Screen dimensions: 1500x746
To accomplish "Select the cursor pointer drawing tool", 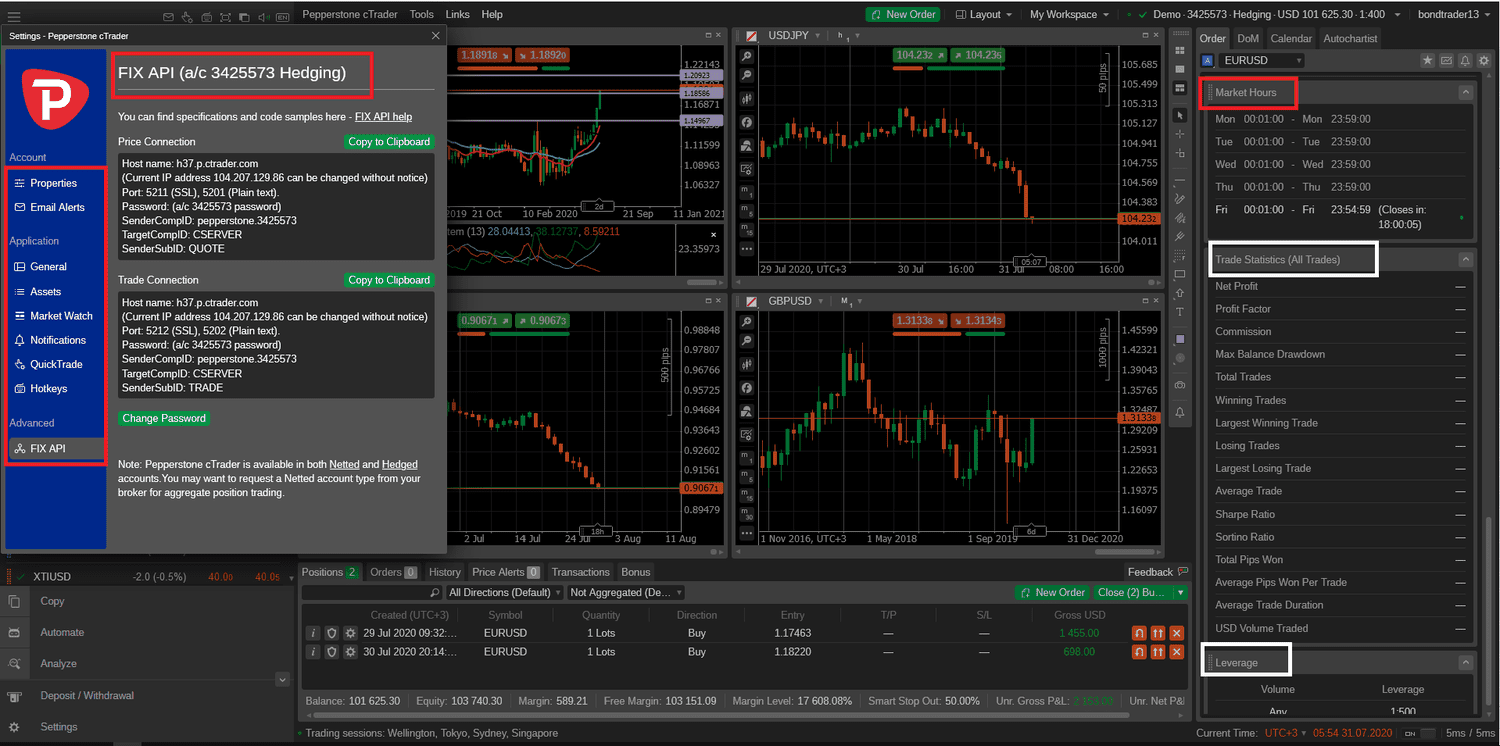I will (x=1180, y=116).
